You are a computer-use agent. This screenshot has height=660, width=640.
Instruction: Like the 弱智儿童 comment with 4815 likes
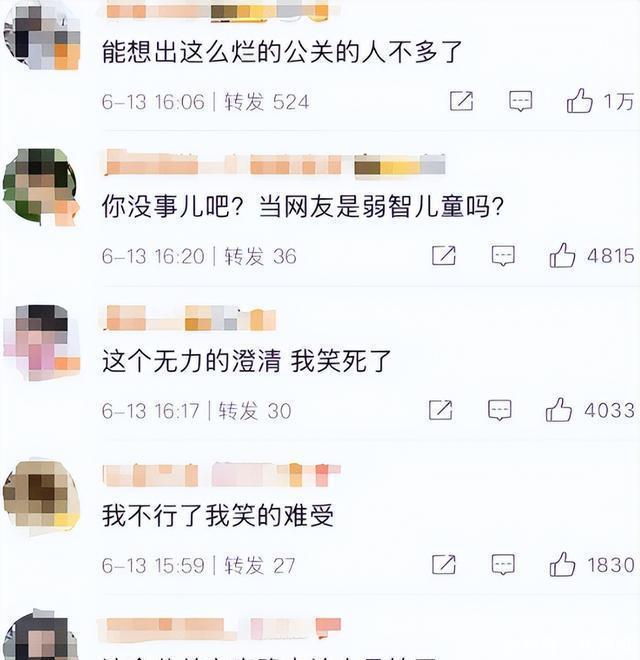pyautogui.click(x=562, y=255)
